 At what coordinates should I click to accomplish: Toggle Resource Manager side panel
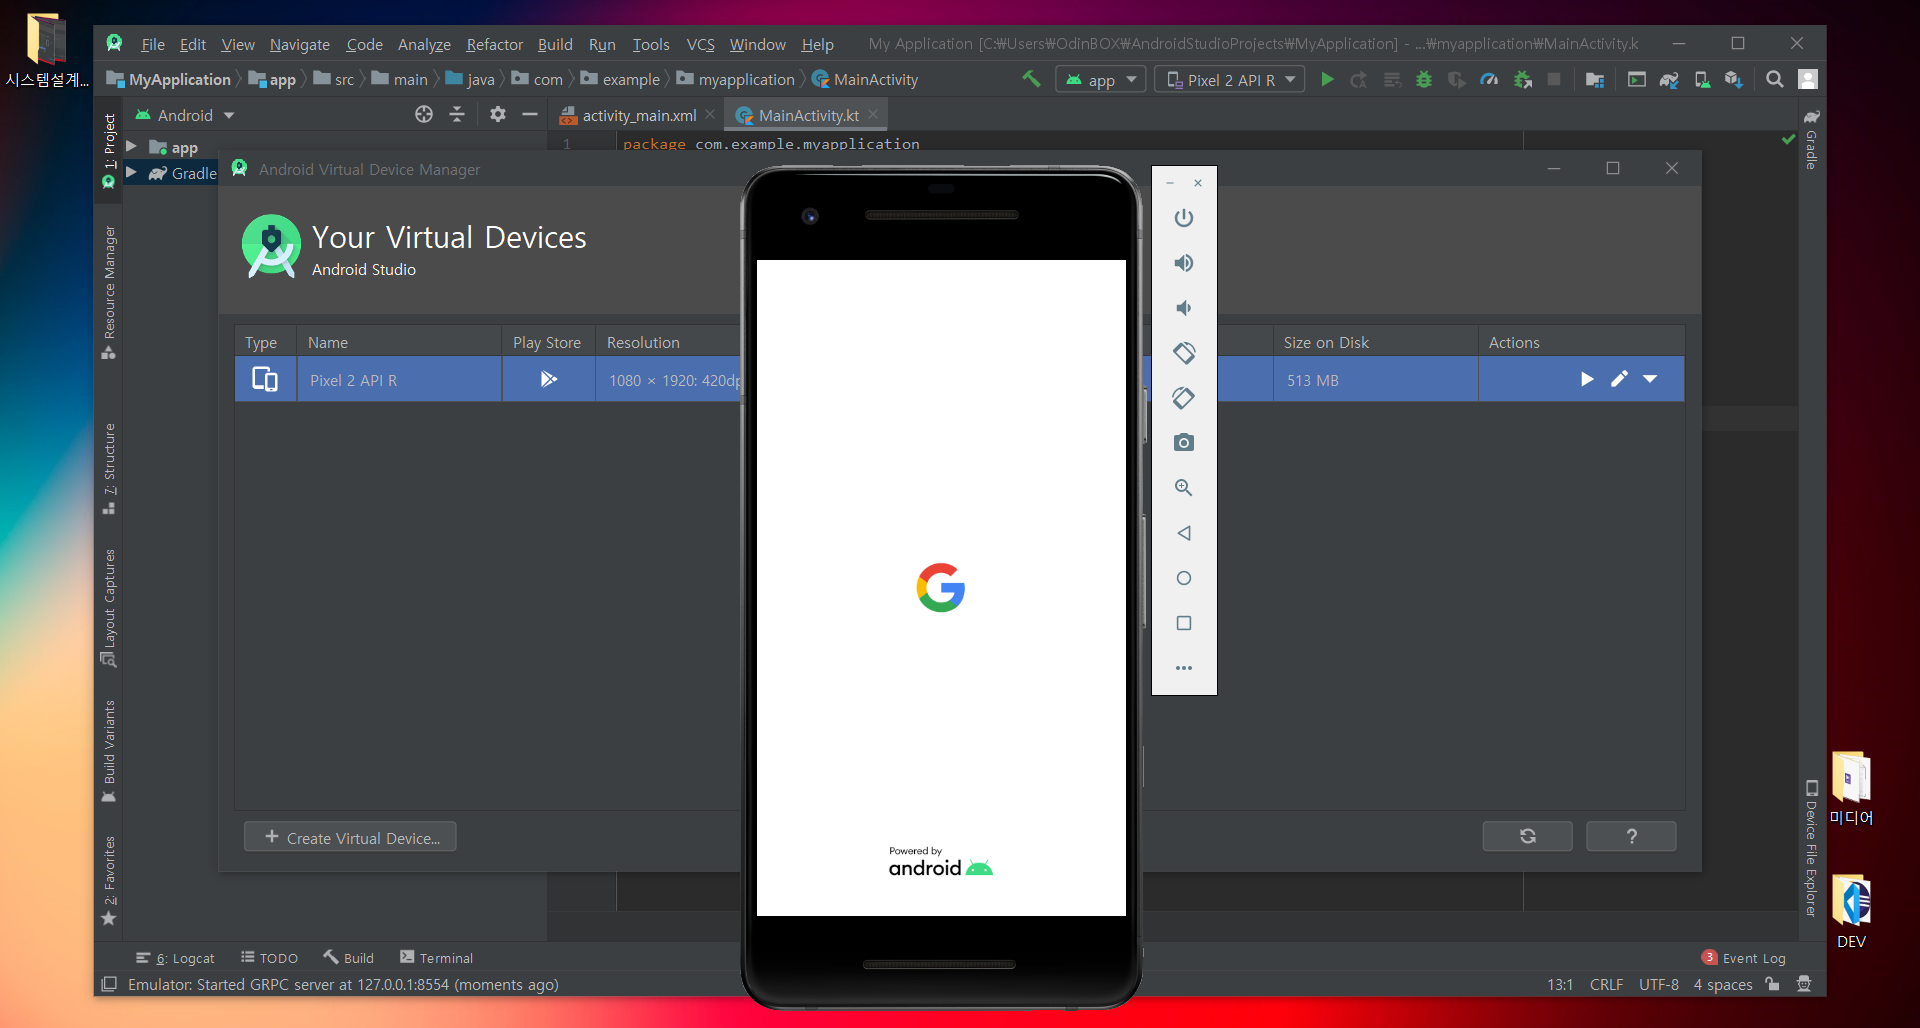click(x=109, y=292)
